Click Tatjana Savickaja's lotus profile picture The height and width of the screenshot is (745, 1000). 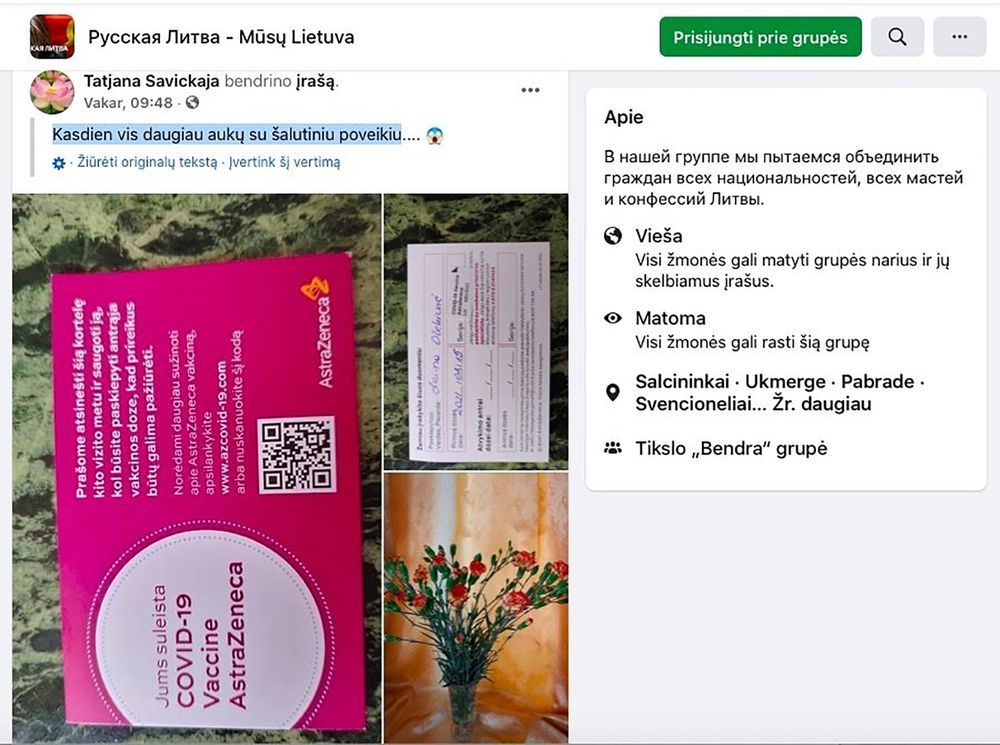(52, 92)
